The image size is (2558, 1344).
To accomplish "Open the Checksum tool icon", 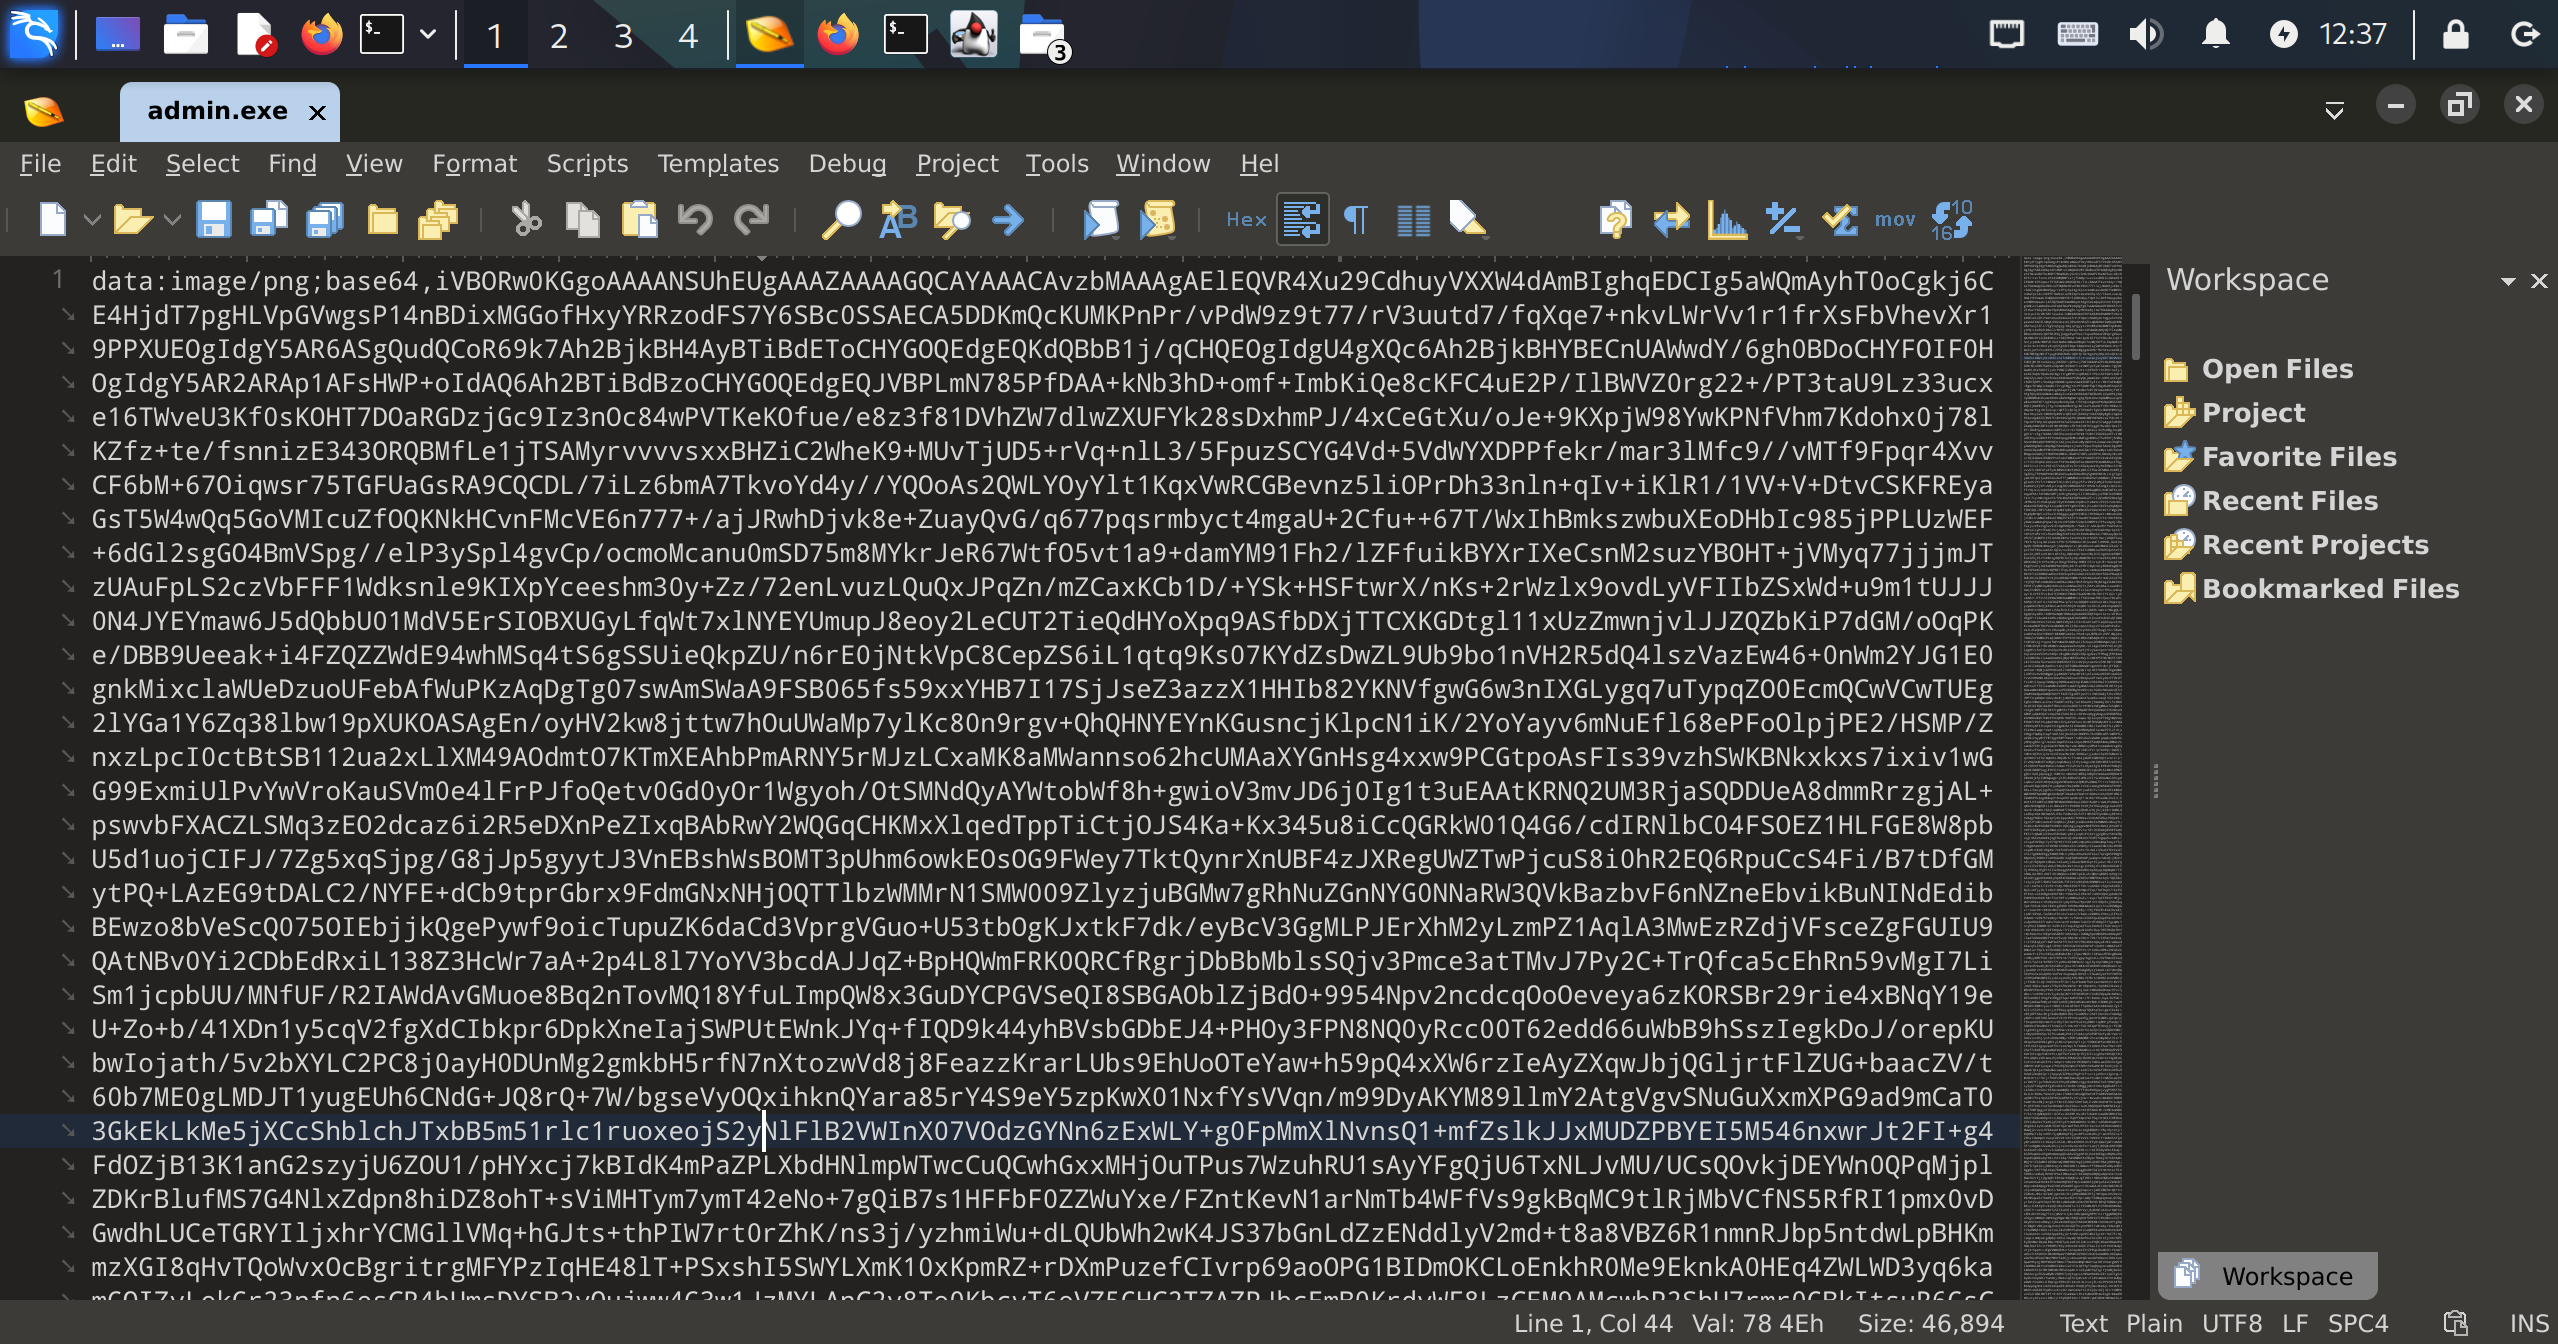I will click(1839, 219).
